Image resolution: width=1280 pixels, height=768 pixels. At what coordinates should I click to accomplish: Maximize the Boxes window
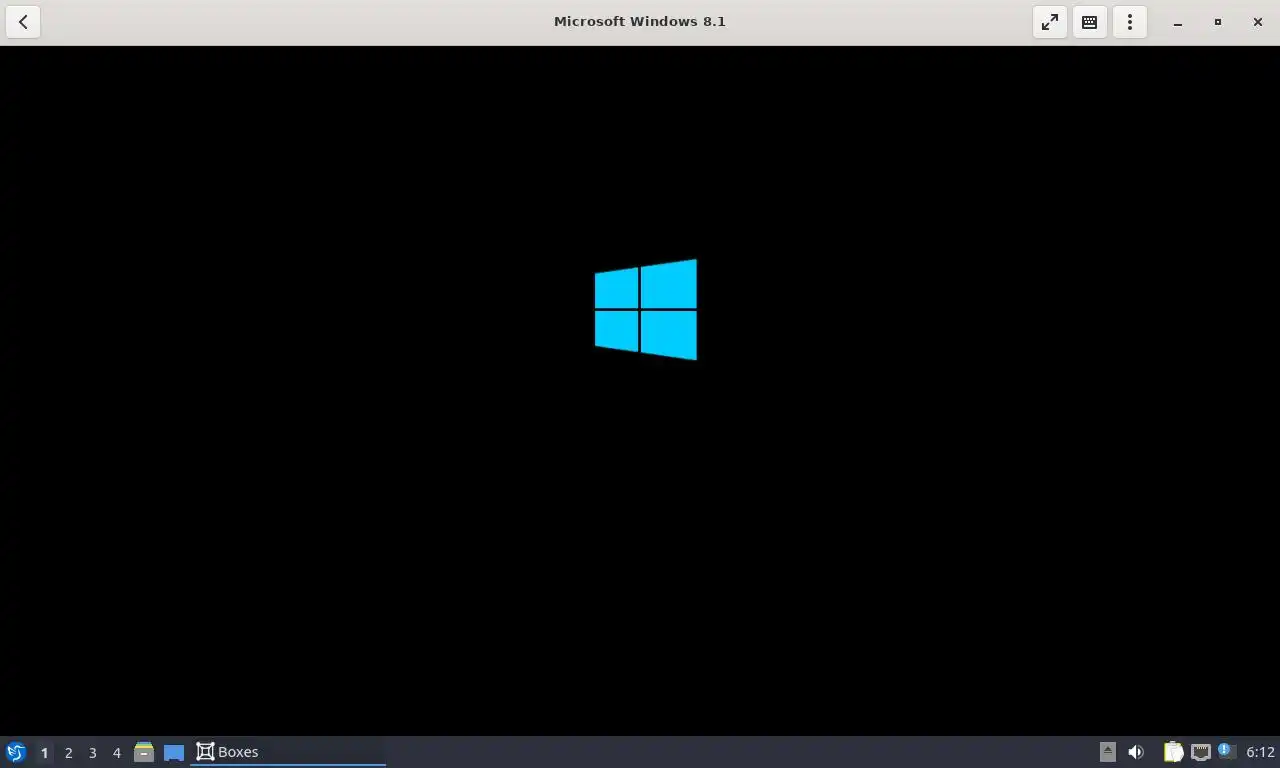click(1218, 22)
